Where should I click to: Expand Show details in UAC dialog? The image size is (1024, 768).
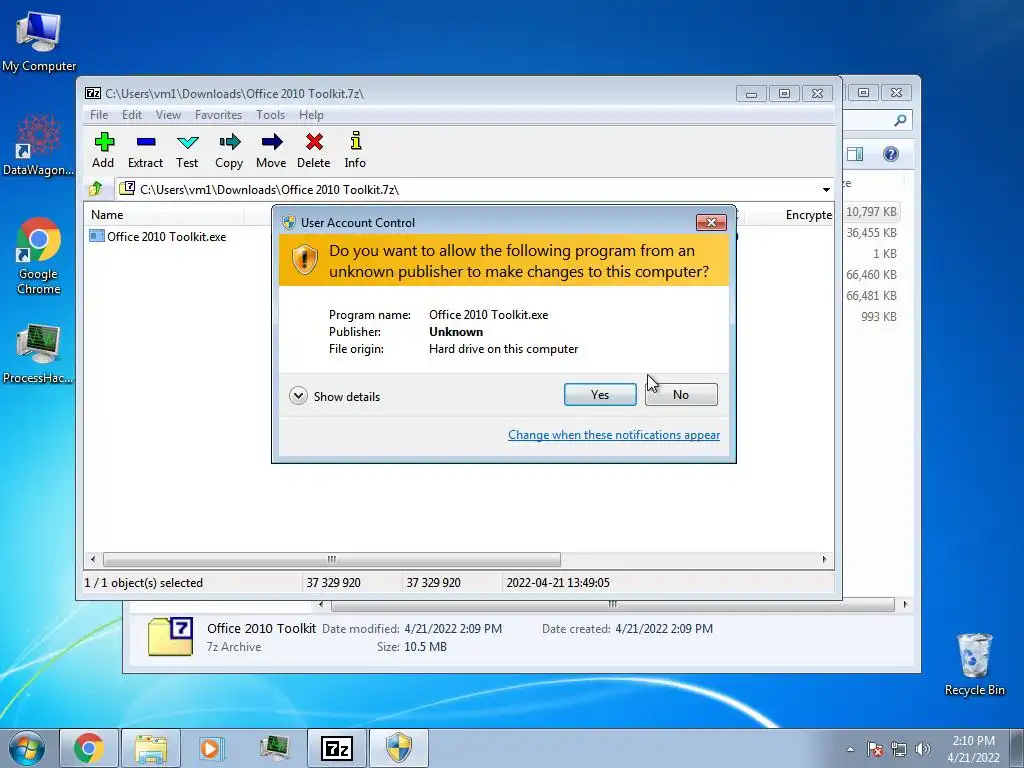coord(334,396)
